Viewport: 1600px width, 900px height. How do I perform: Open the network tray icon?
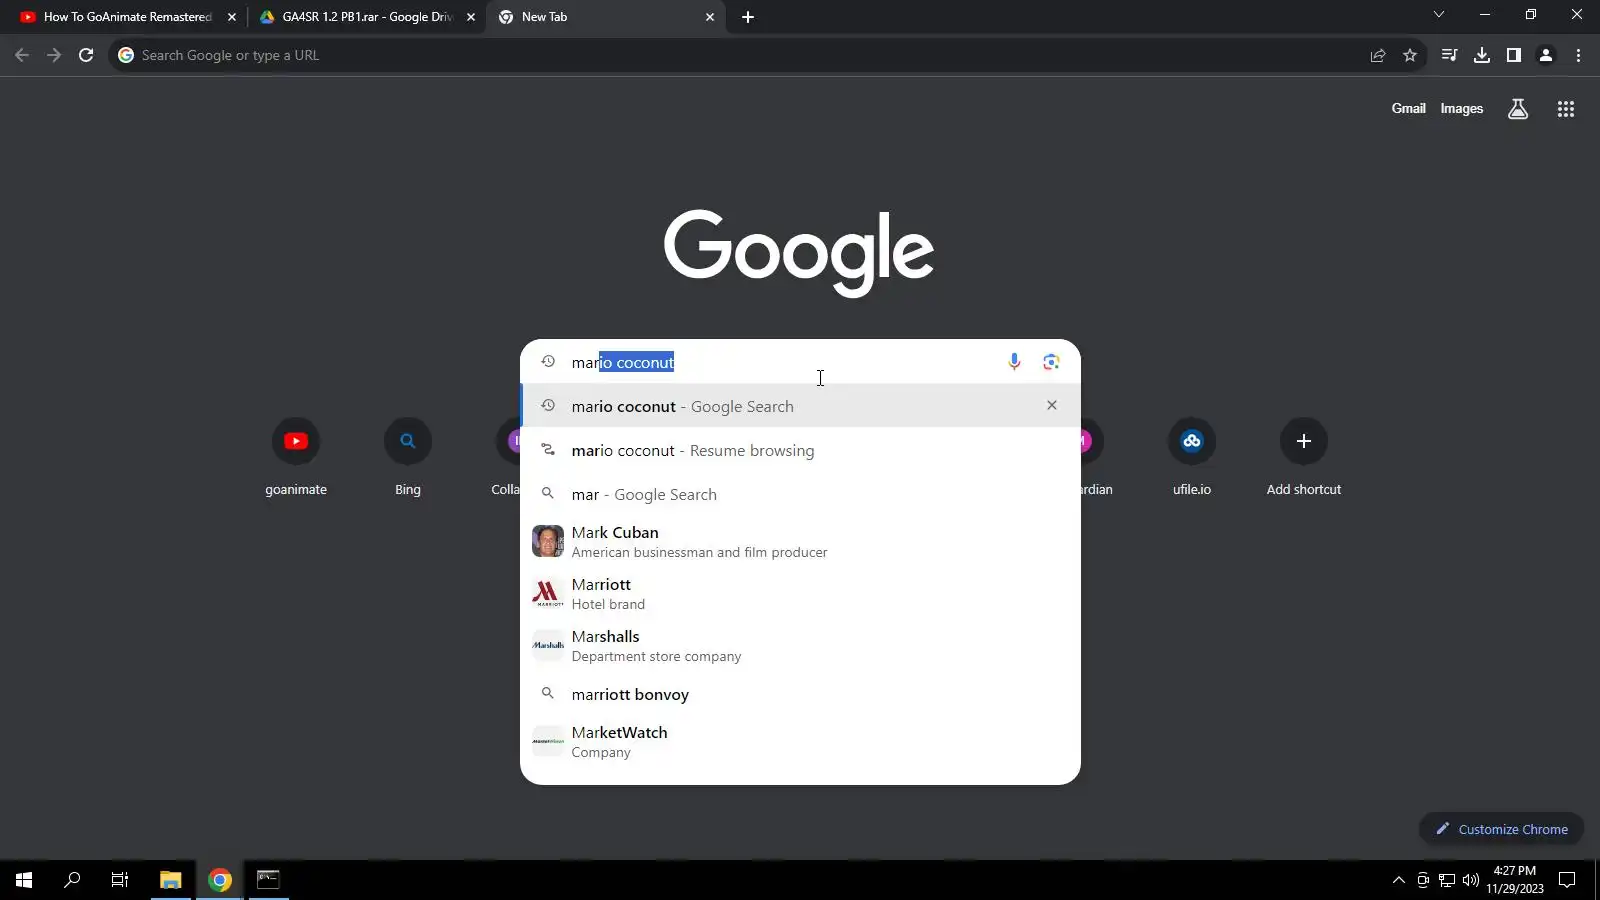click(x=1447, y=880)
